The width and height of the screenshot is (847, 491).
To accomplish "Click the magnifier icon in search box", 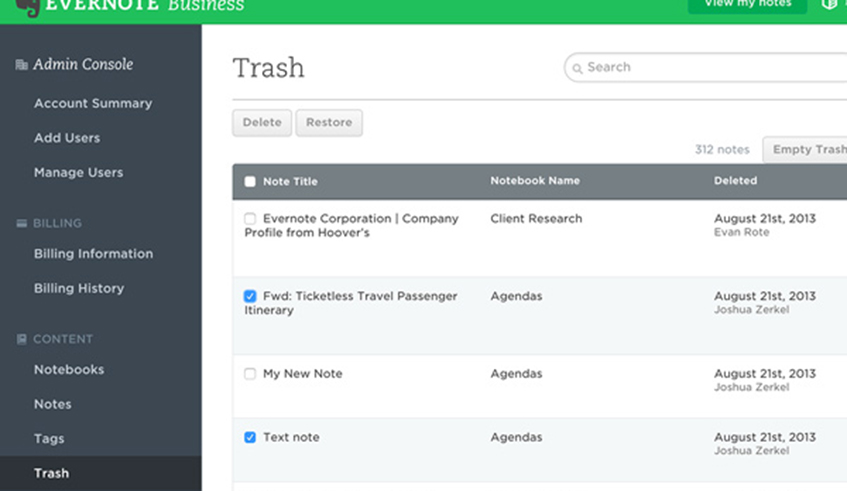I will pyautogui.click(x=576, y=68).
